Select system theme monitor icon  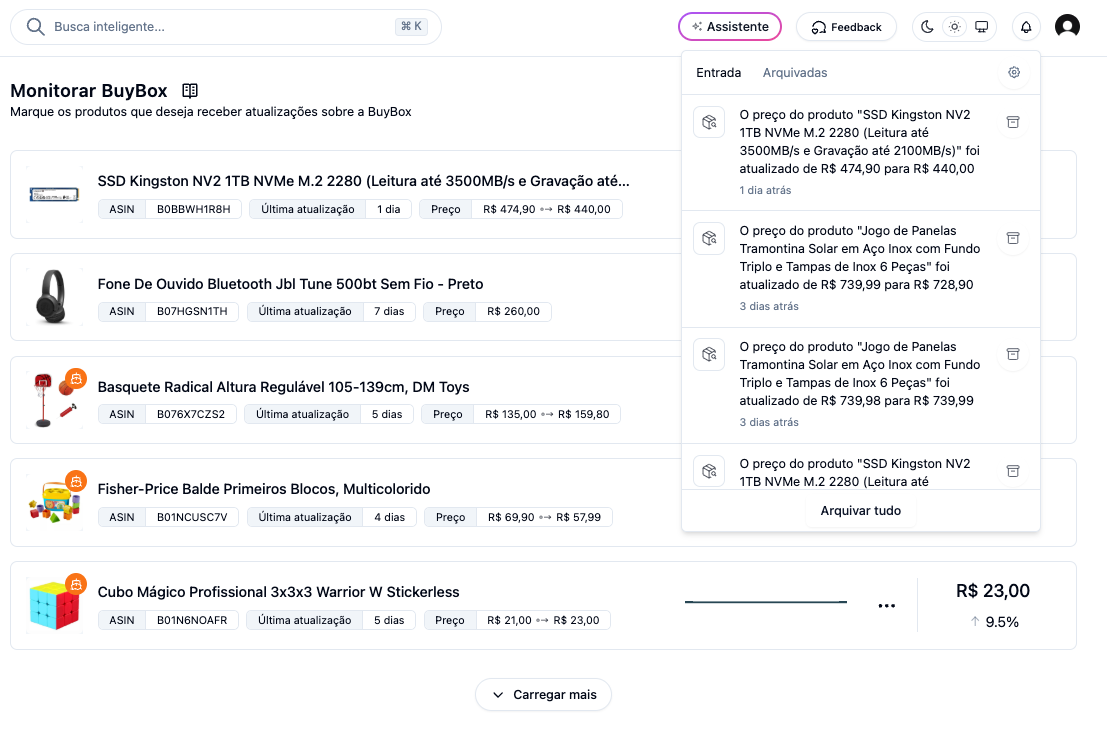981,27
